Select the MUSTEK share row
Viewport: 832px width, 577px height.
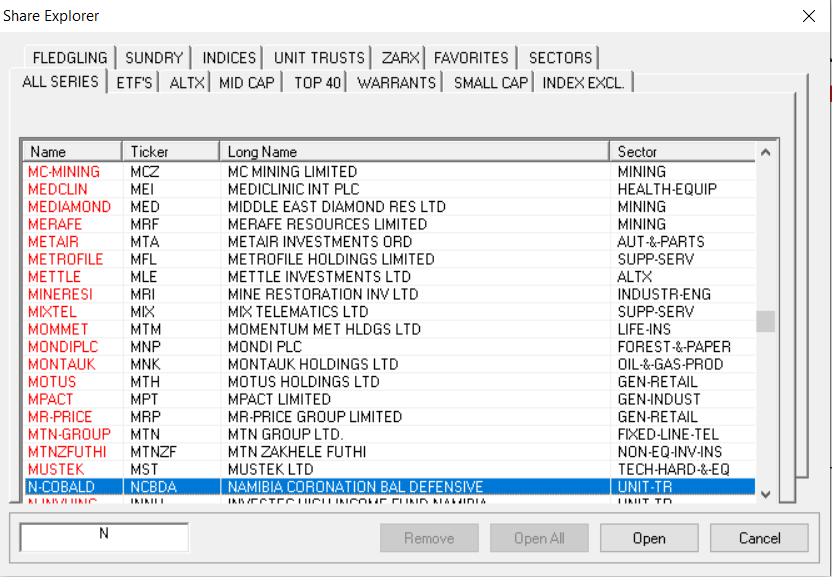coord(390,469)
